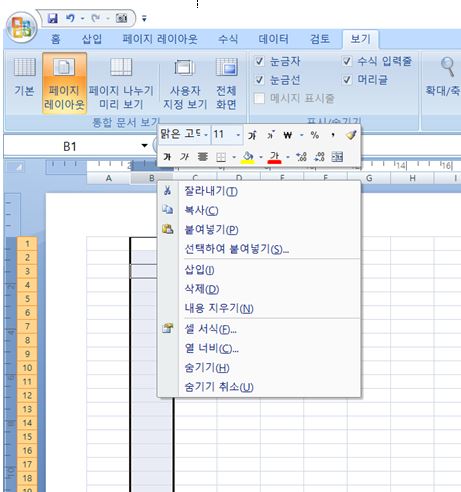Click the Message Bar (메시지 표시줄) checkbox
461x492 pixels.
tap(259, 98)
